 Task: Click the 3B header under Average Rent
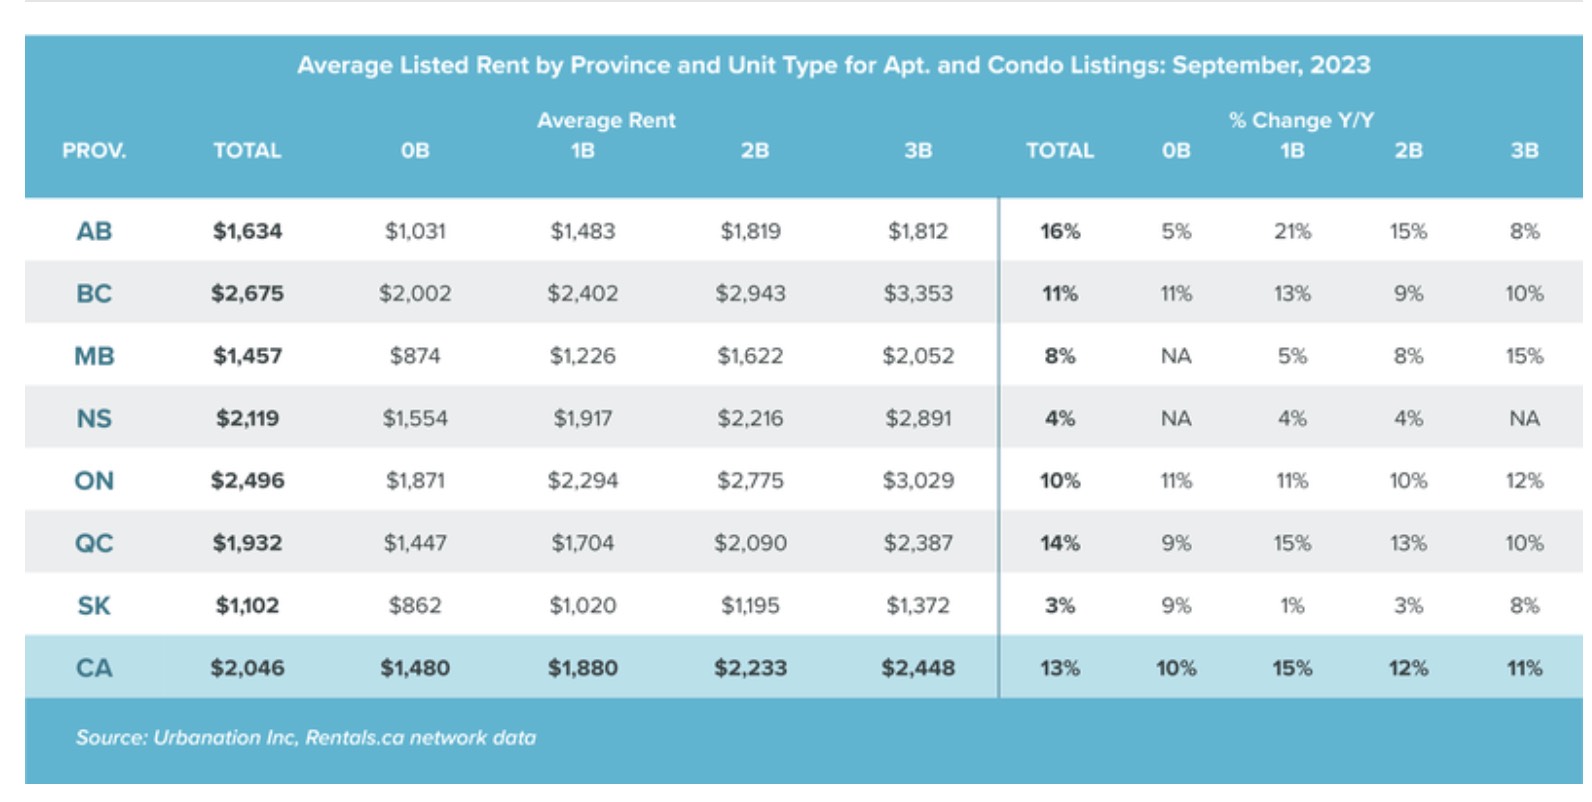pyautogui.click(x=918, y=151)
